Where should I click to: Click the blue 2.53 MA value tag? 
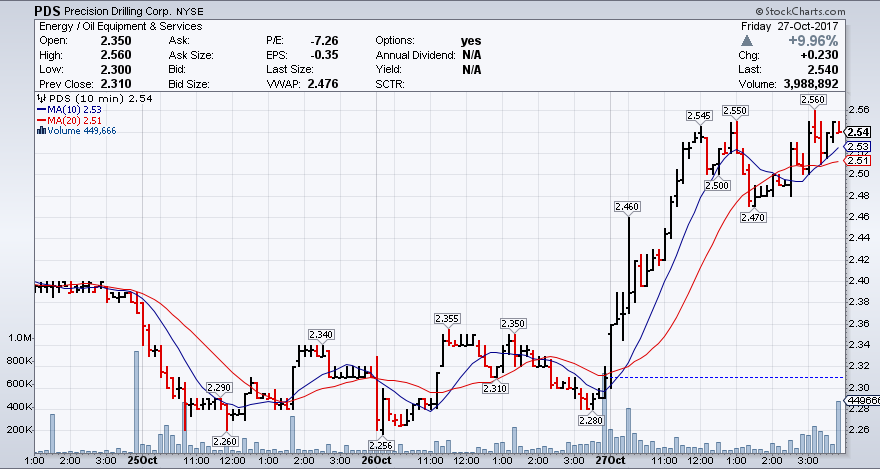[858, 147]
